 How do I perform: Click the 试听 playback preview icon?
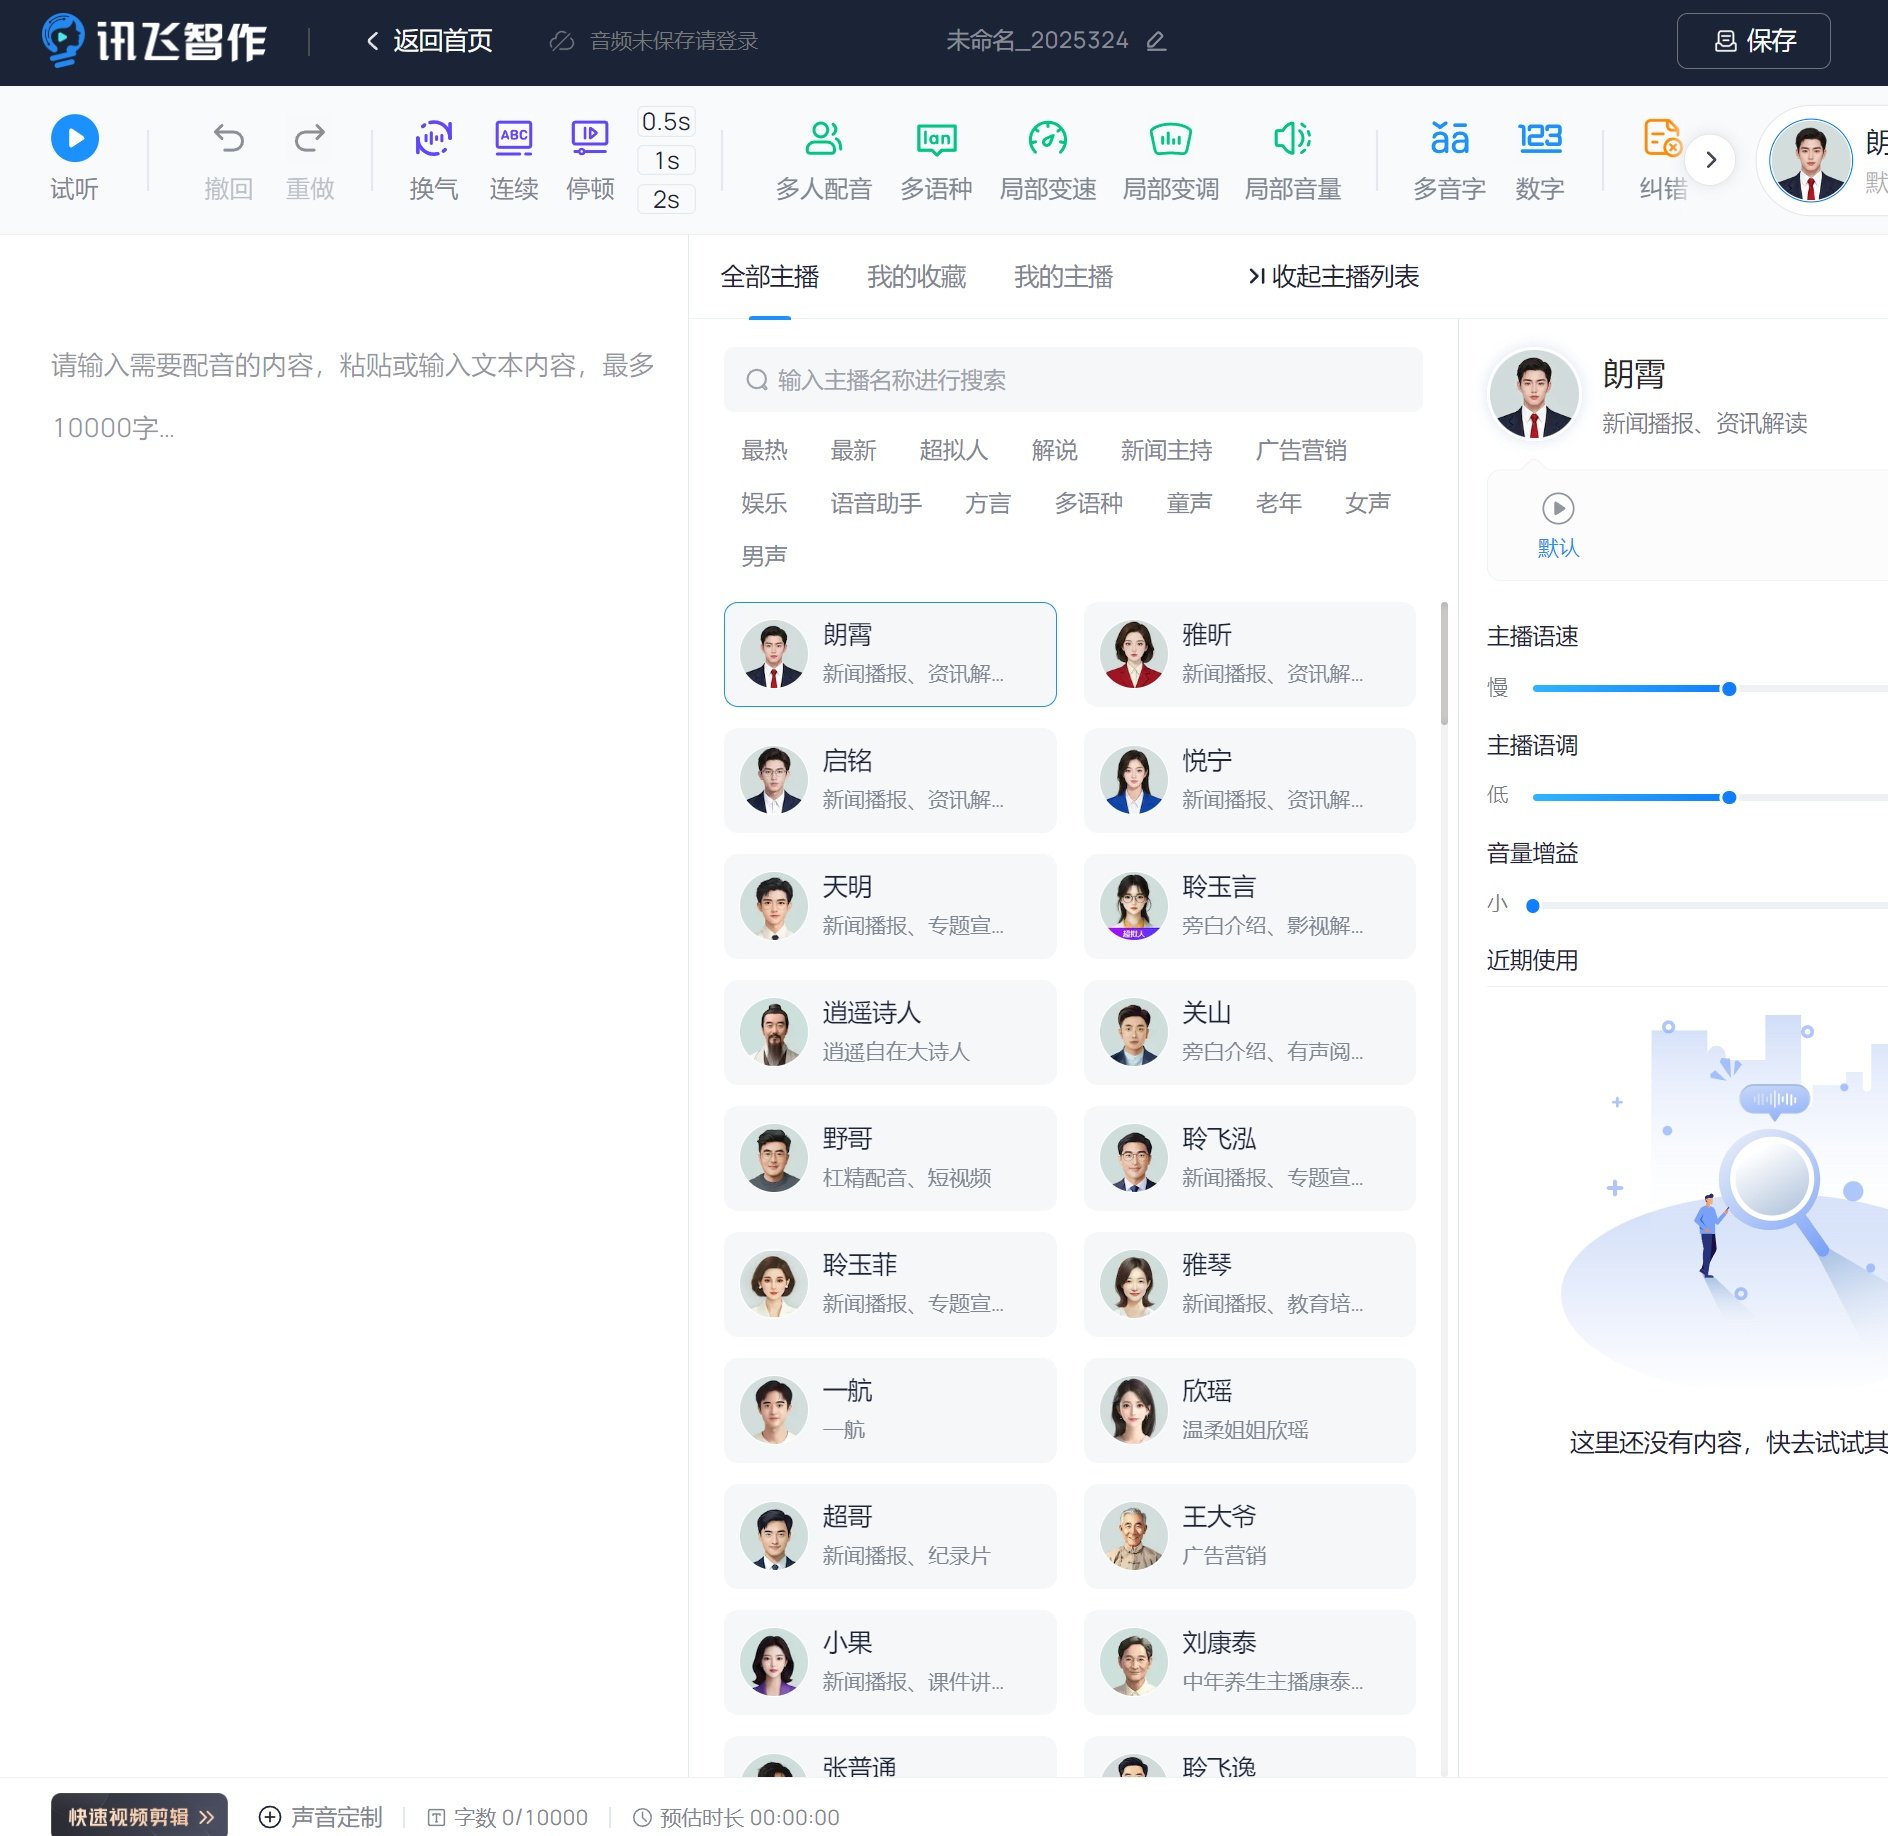(x=75, y=139)
